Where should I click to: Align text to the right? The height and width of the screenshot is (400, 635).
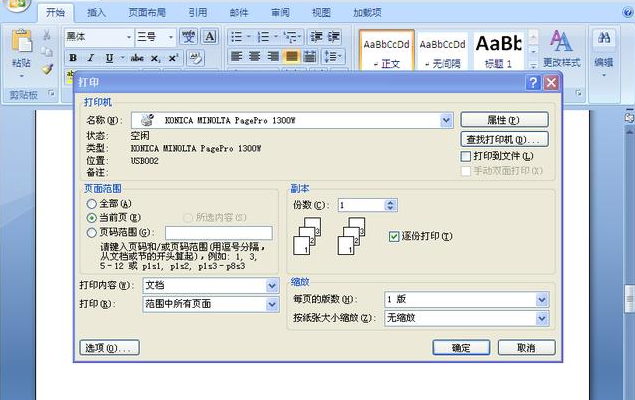(x=273, y=56)
